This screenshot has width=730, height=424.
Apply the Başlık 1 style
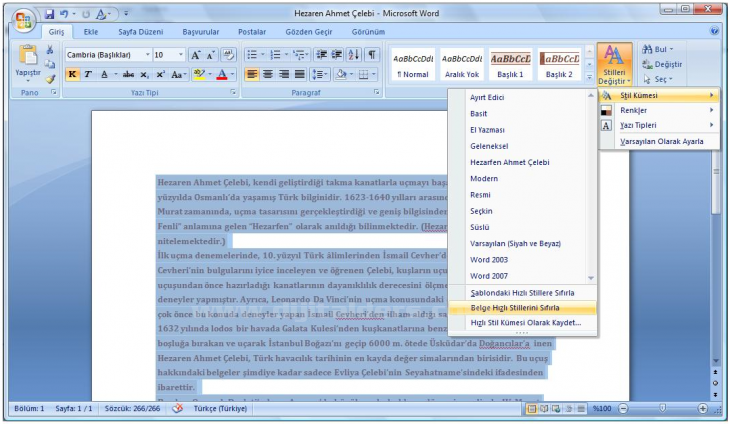coord(510,65)
